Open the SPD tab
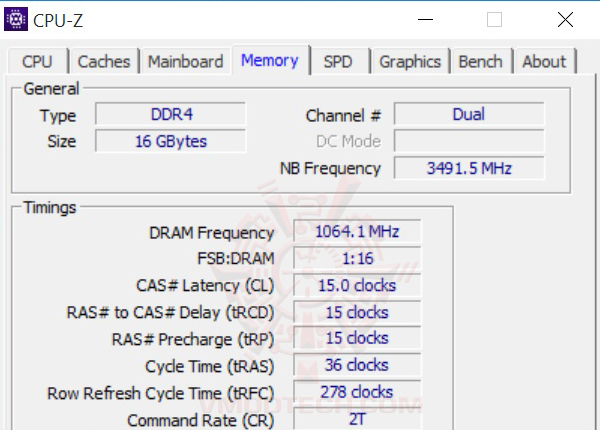Viewport: 600px width, 430px height. pyautogui.click(x=338, y=61)
